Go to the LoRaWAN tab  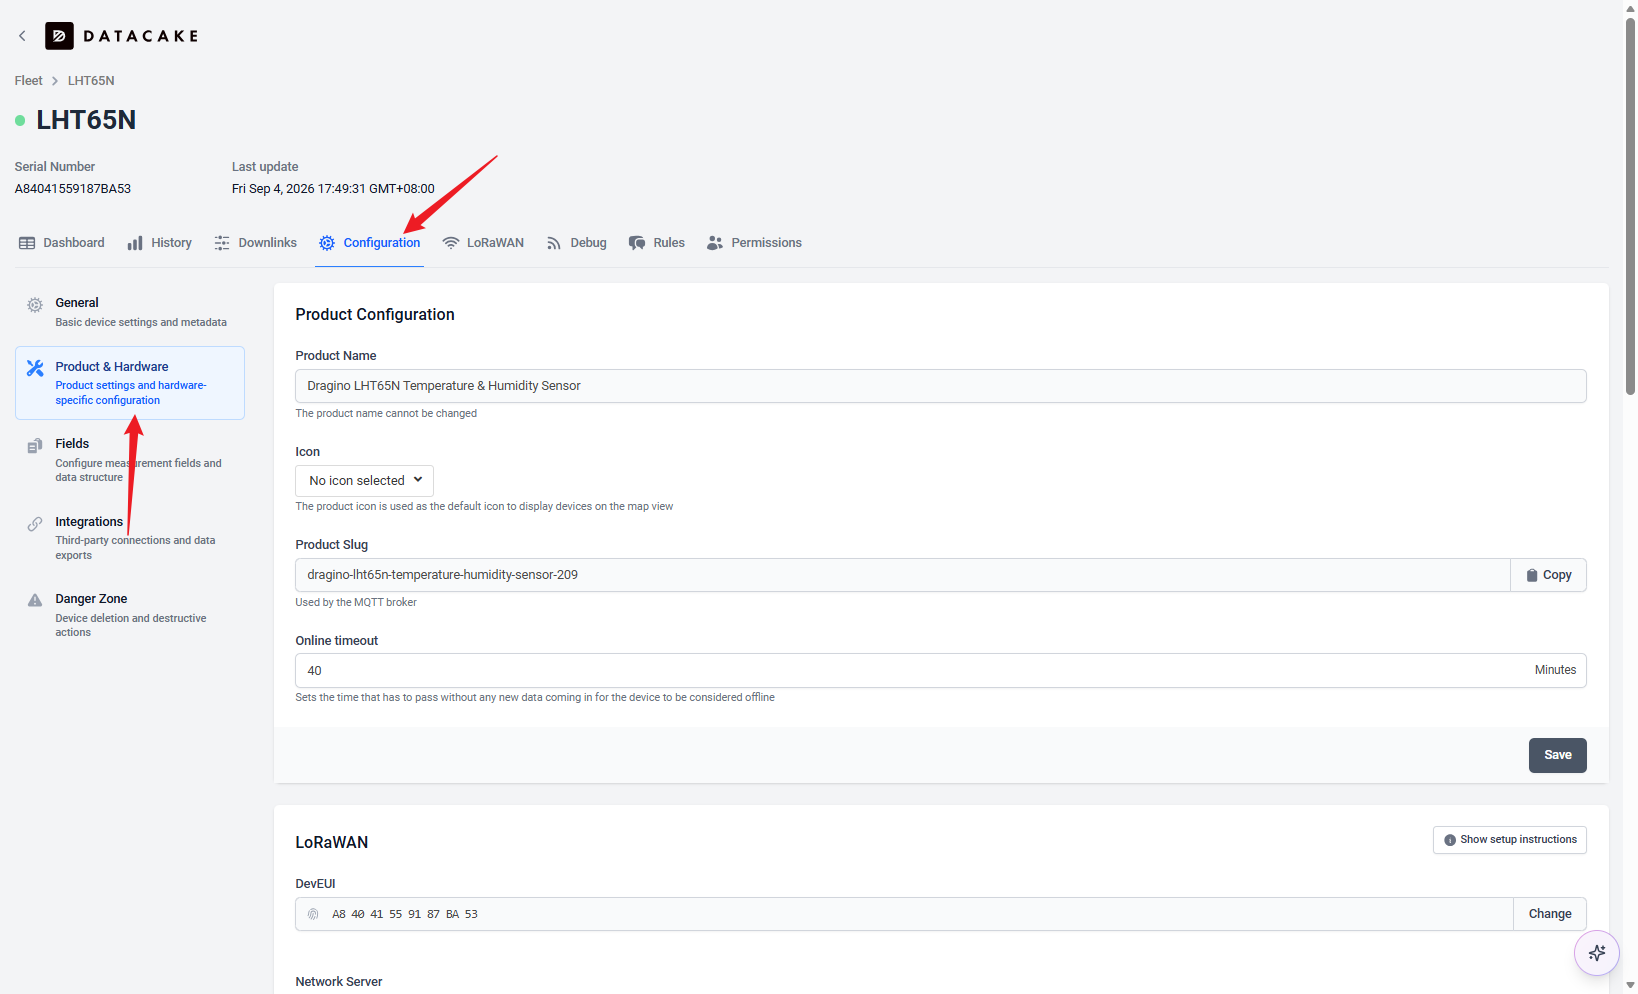(x=483, y=243)
